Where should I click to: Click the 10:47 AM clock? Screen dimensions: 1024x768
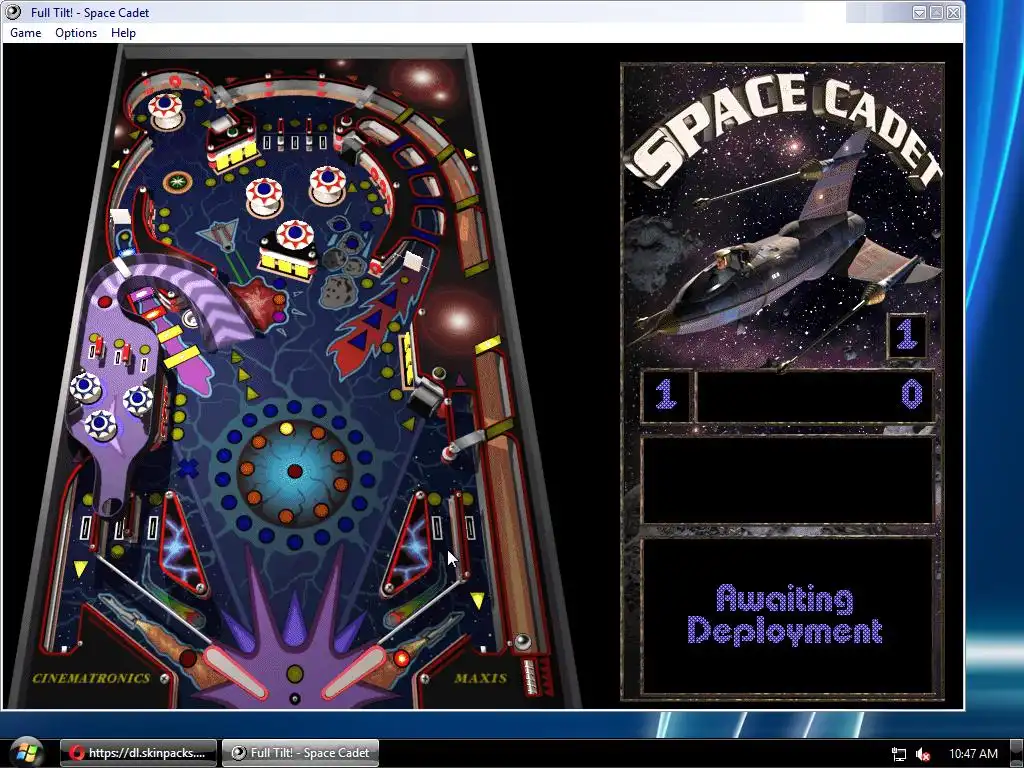pos(973,753)
